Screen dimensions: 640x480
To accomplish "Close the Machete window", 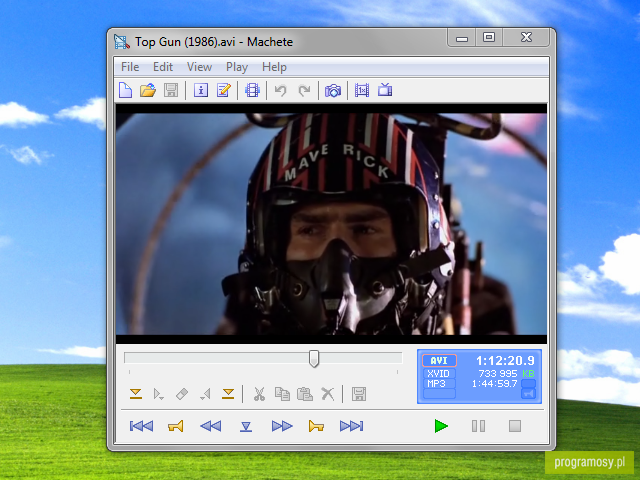I will point(527,38).
